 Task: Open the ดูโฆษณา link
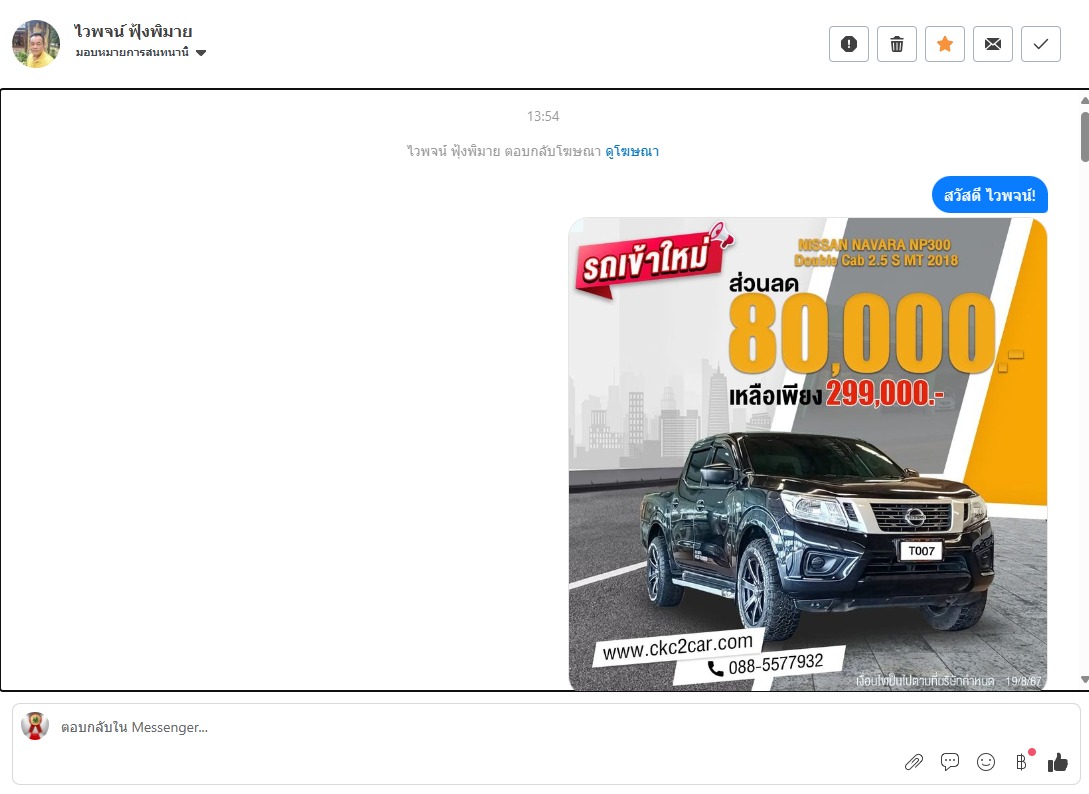(x=632, y=151)
